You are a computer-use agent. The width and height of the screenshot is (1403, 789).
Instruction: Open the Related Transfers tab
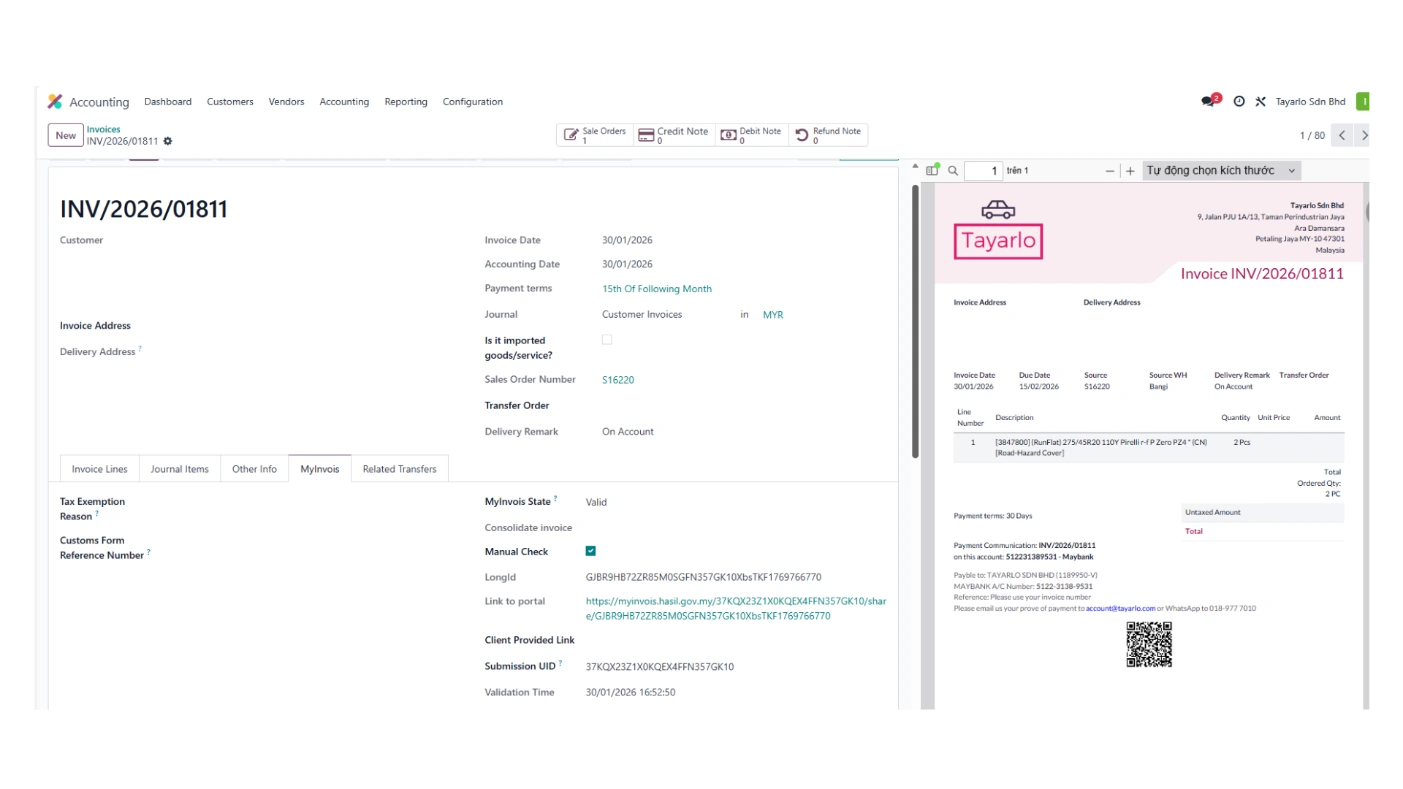pos(399,469)
